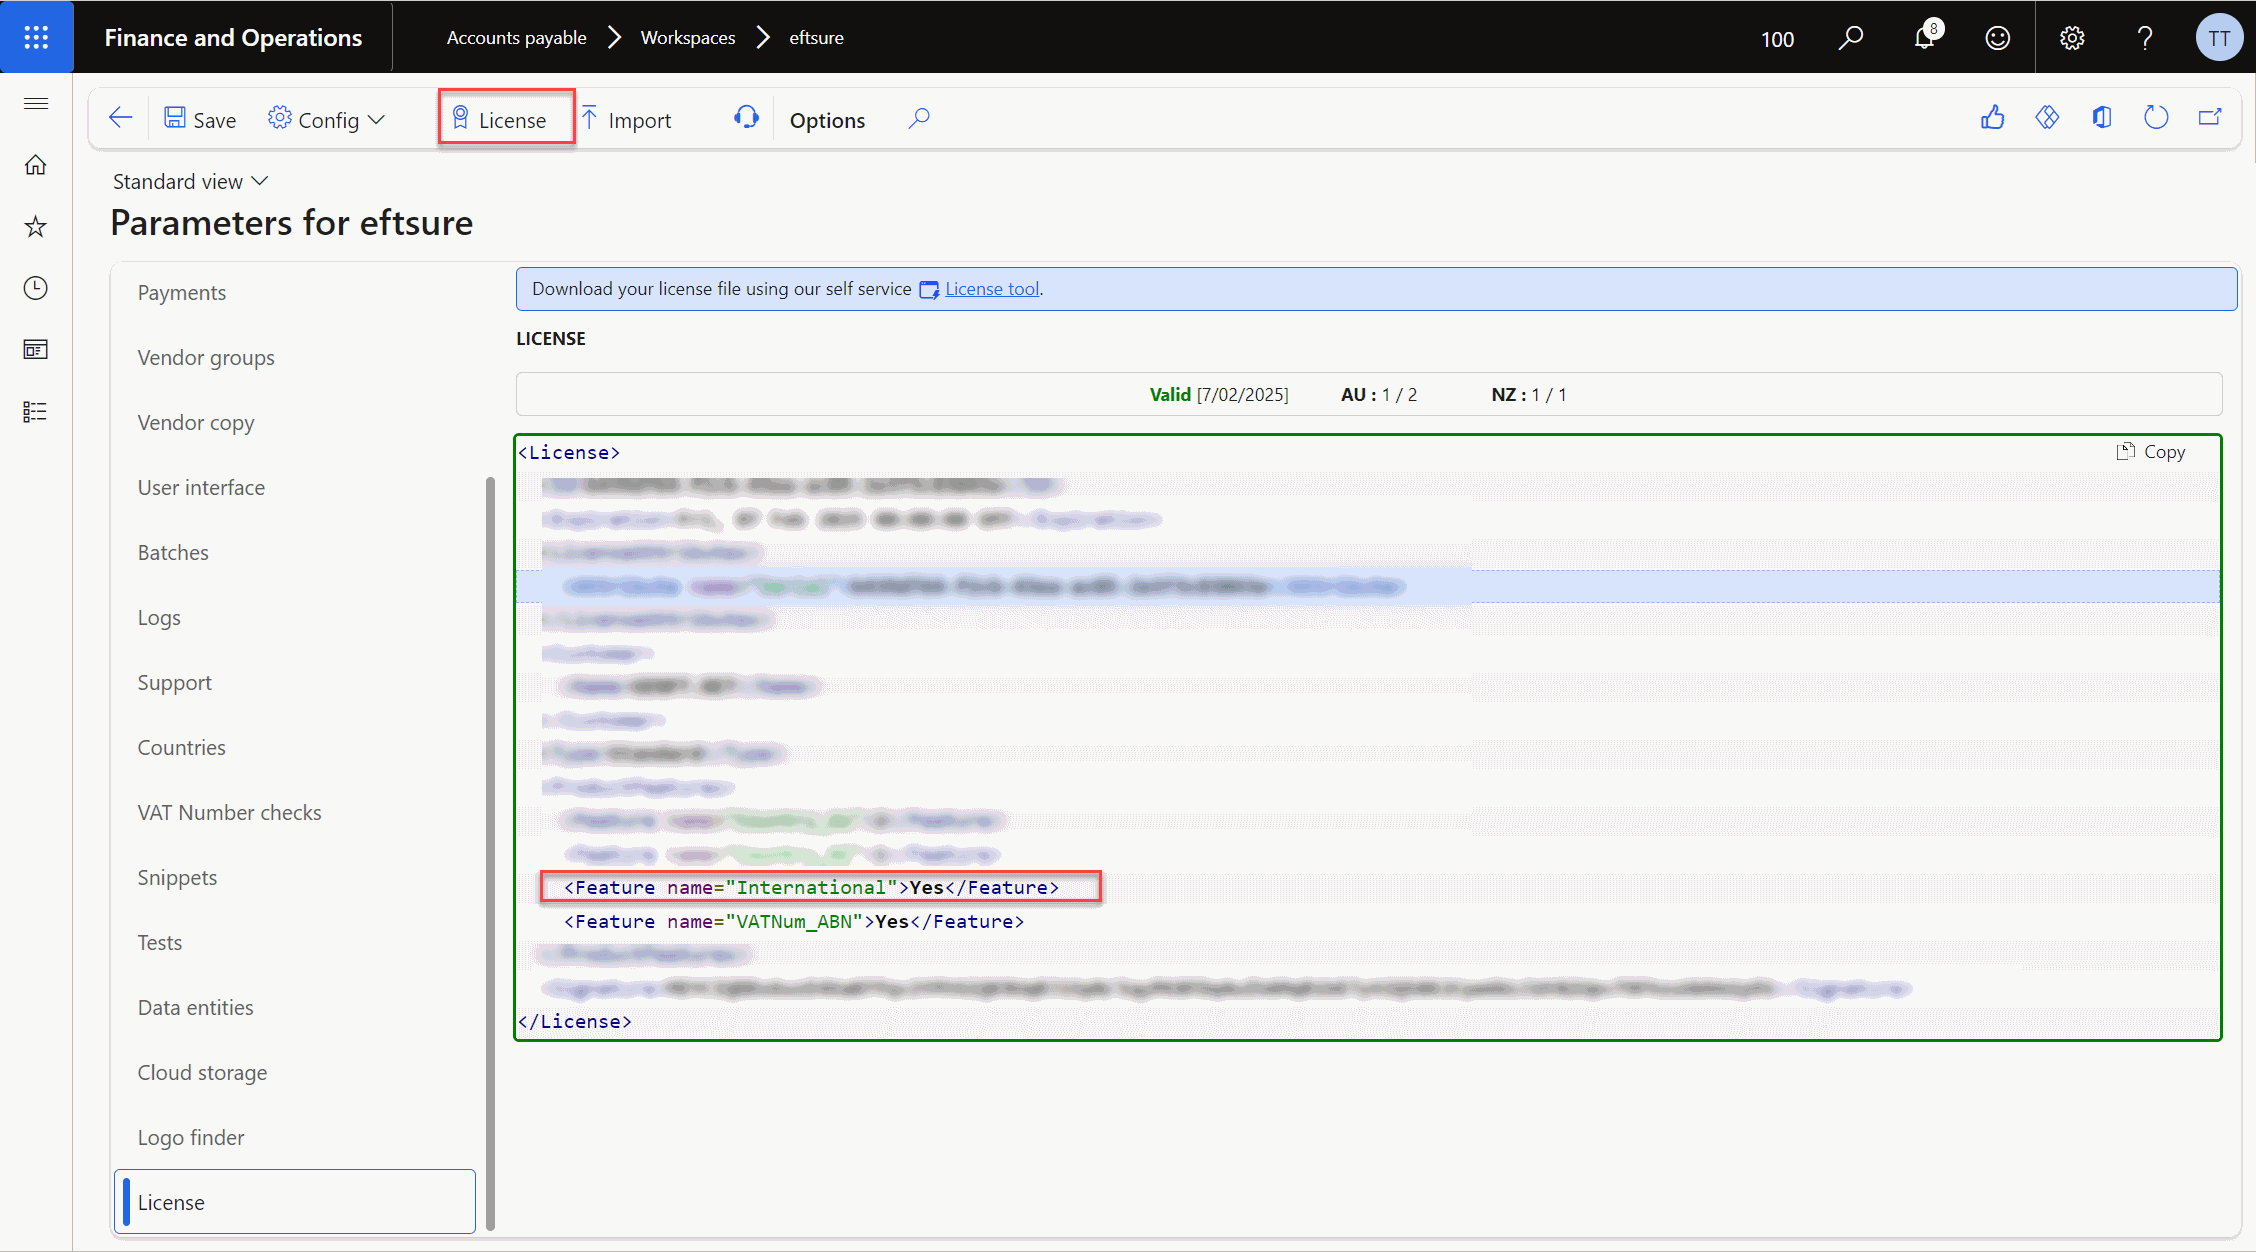The width and height of the screenshot is (2256, 1252).
Task: Click the diamond personalize icon
Action: pos(2047,118)
